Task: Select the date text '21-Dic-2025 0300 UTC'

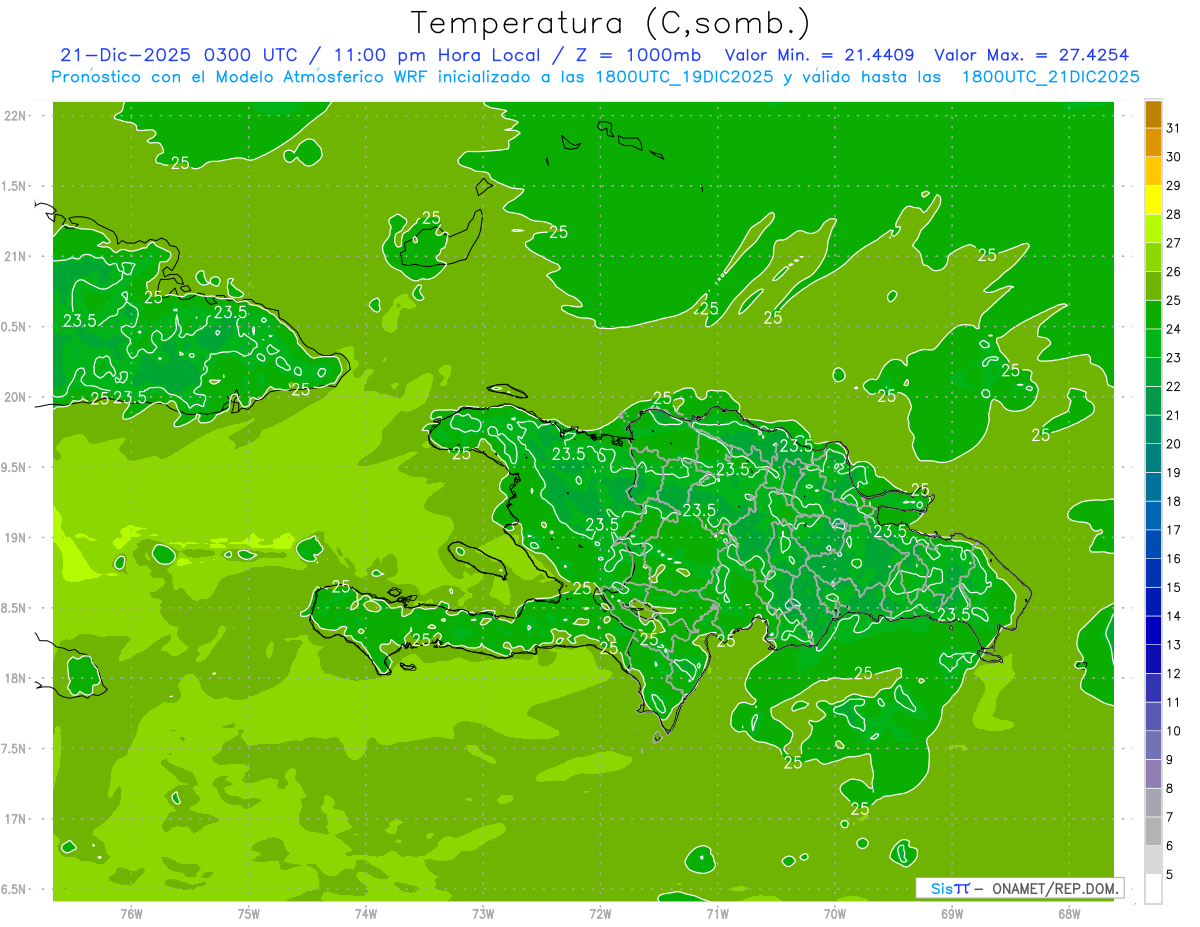Action: point(179,55)
